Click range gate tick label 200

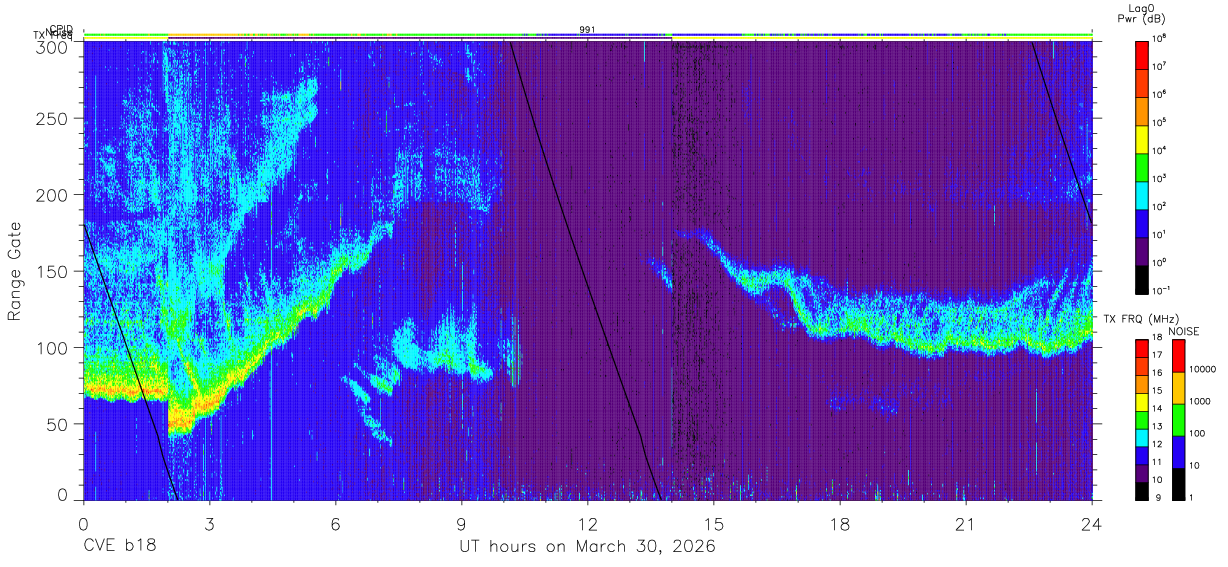[52, 195]
